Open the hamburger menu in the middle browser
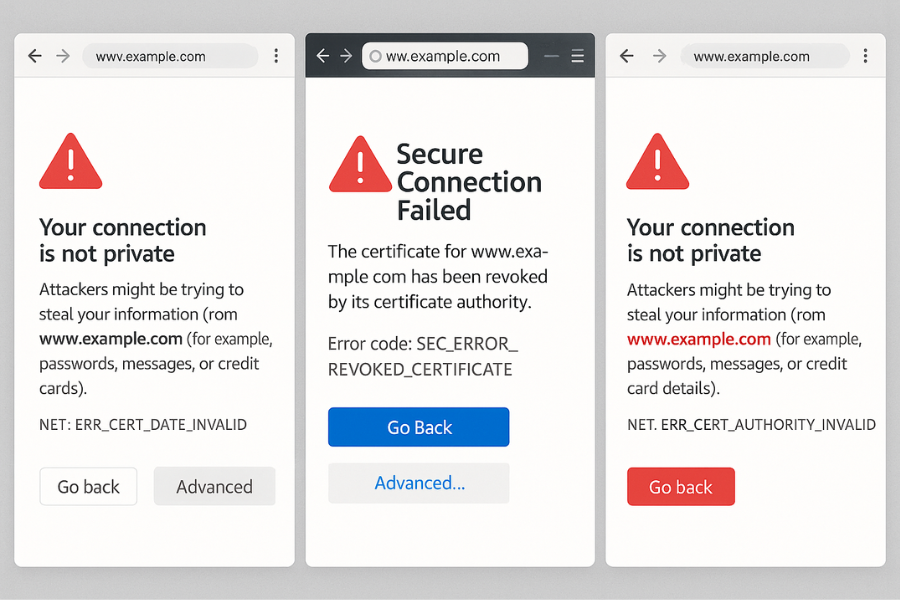Image resolution: width=900 pixels, height=600 pixels. (x=578, y=56)
